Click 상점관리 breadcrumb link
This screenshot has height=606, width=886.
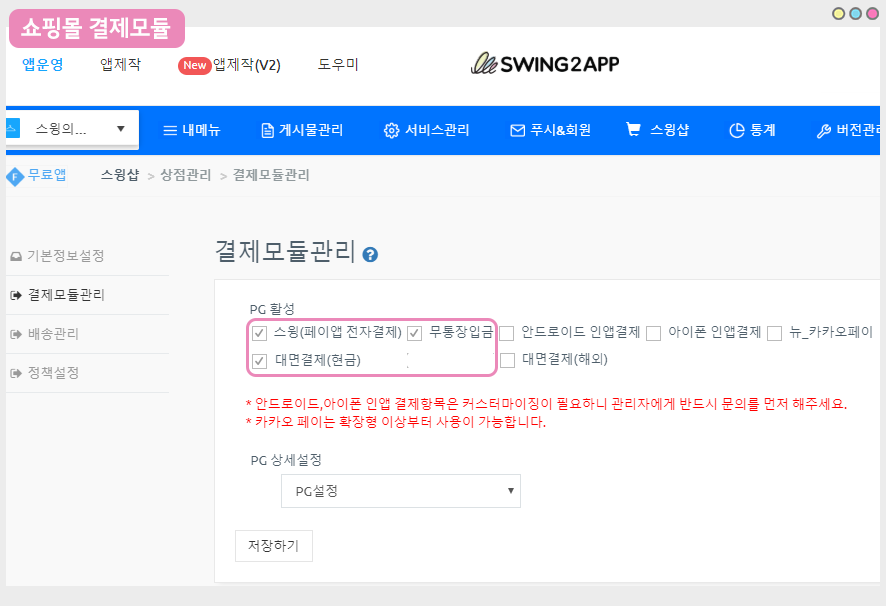[185, 175]
